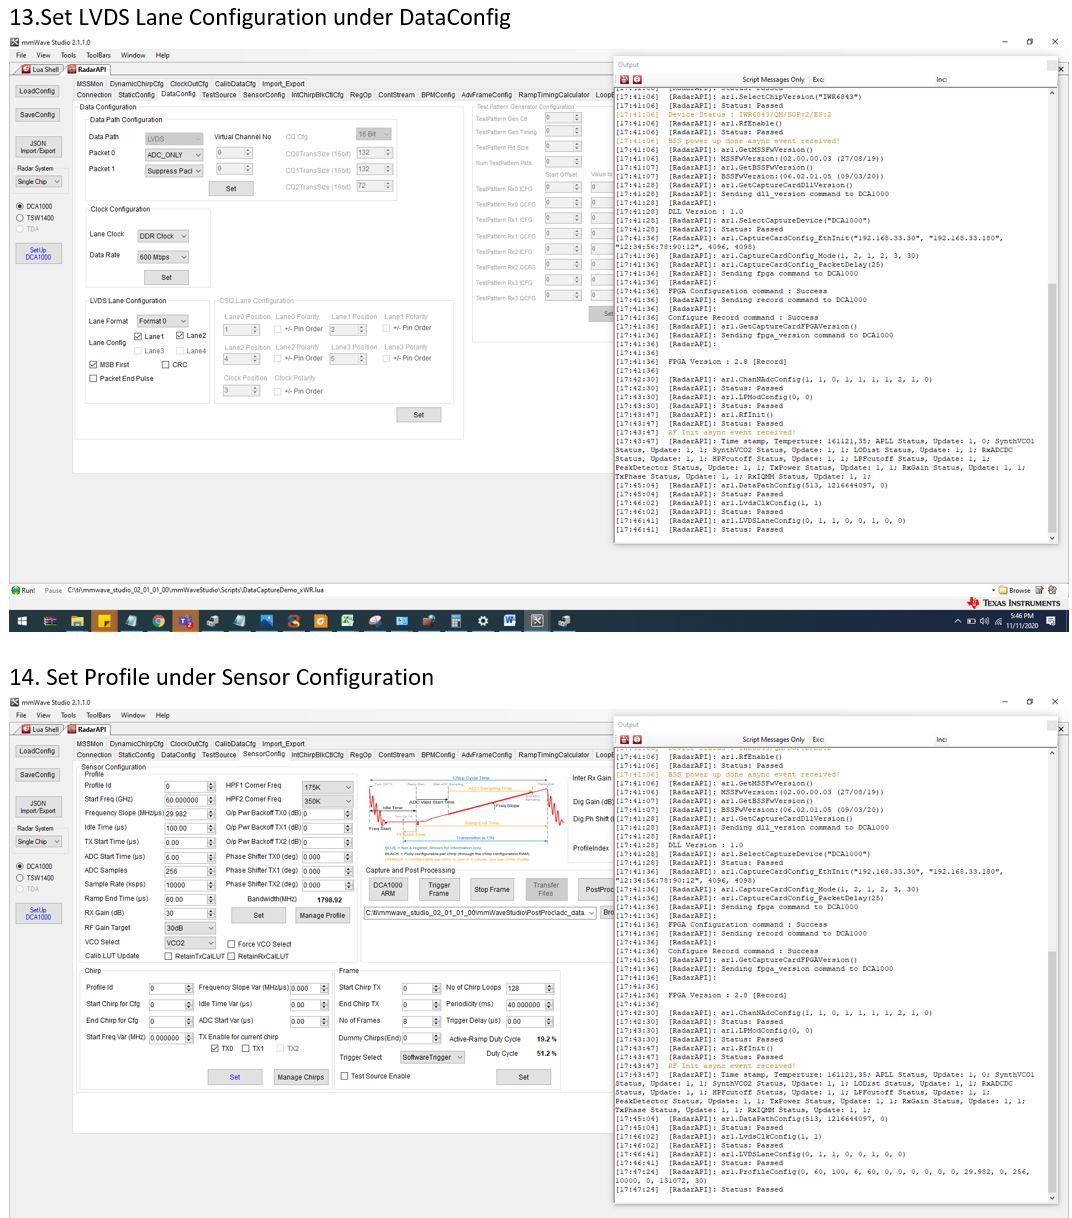Click the Windows Start button on the taskbar
Screen dimensions: 1072x1218
(x=24, y=621)
